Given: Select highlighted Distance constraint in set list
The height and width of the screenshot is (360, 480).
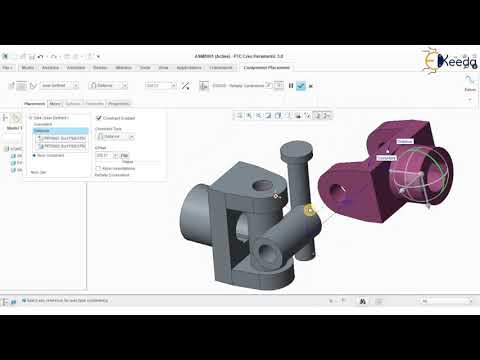Looking at the screenshot, I should (60, 131).
